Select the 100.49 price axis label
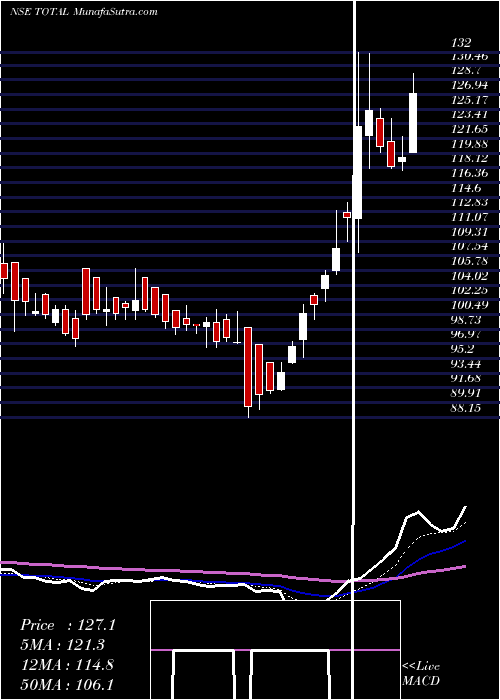 (x=469, y=305)
